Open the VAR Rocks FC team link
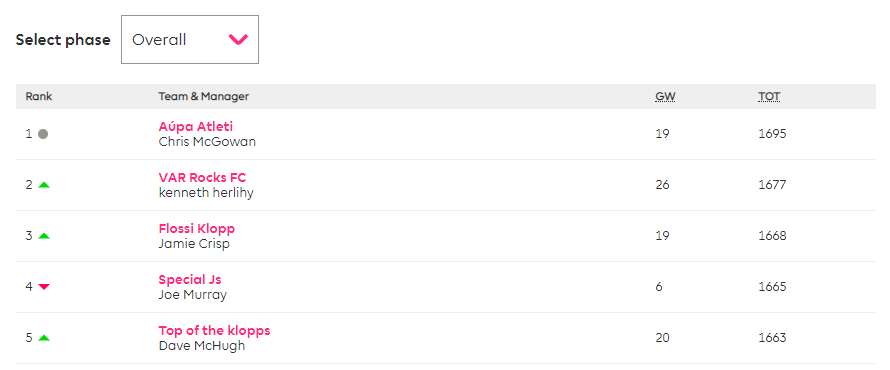 202,178
